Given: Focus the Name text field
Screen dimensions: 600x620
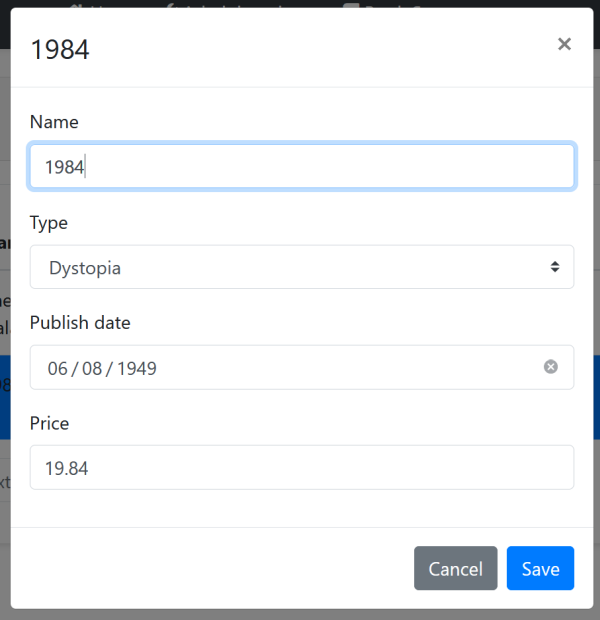Looking at the screenshot, I should pos(300,167).
